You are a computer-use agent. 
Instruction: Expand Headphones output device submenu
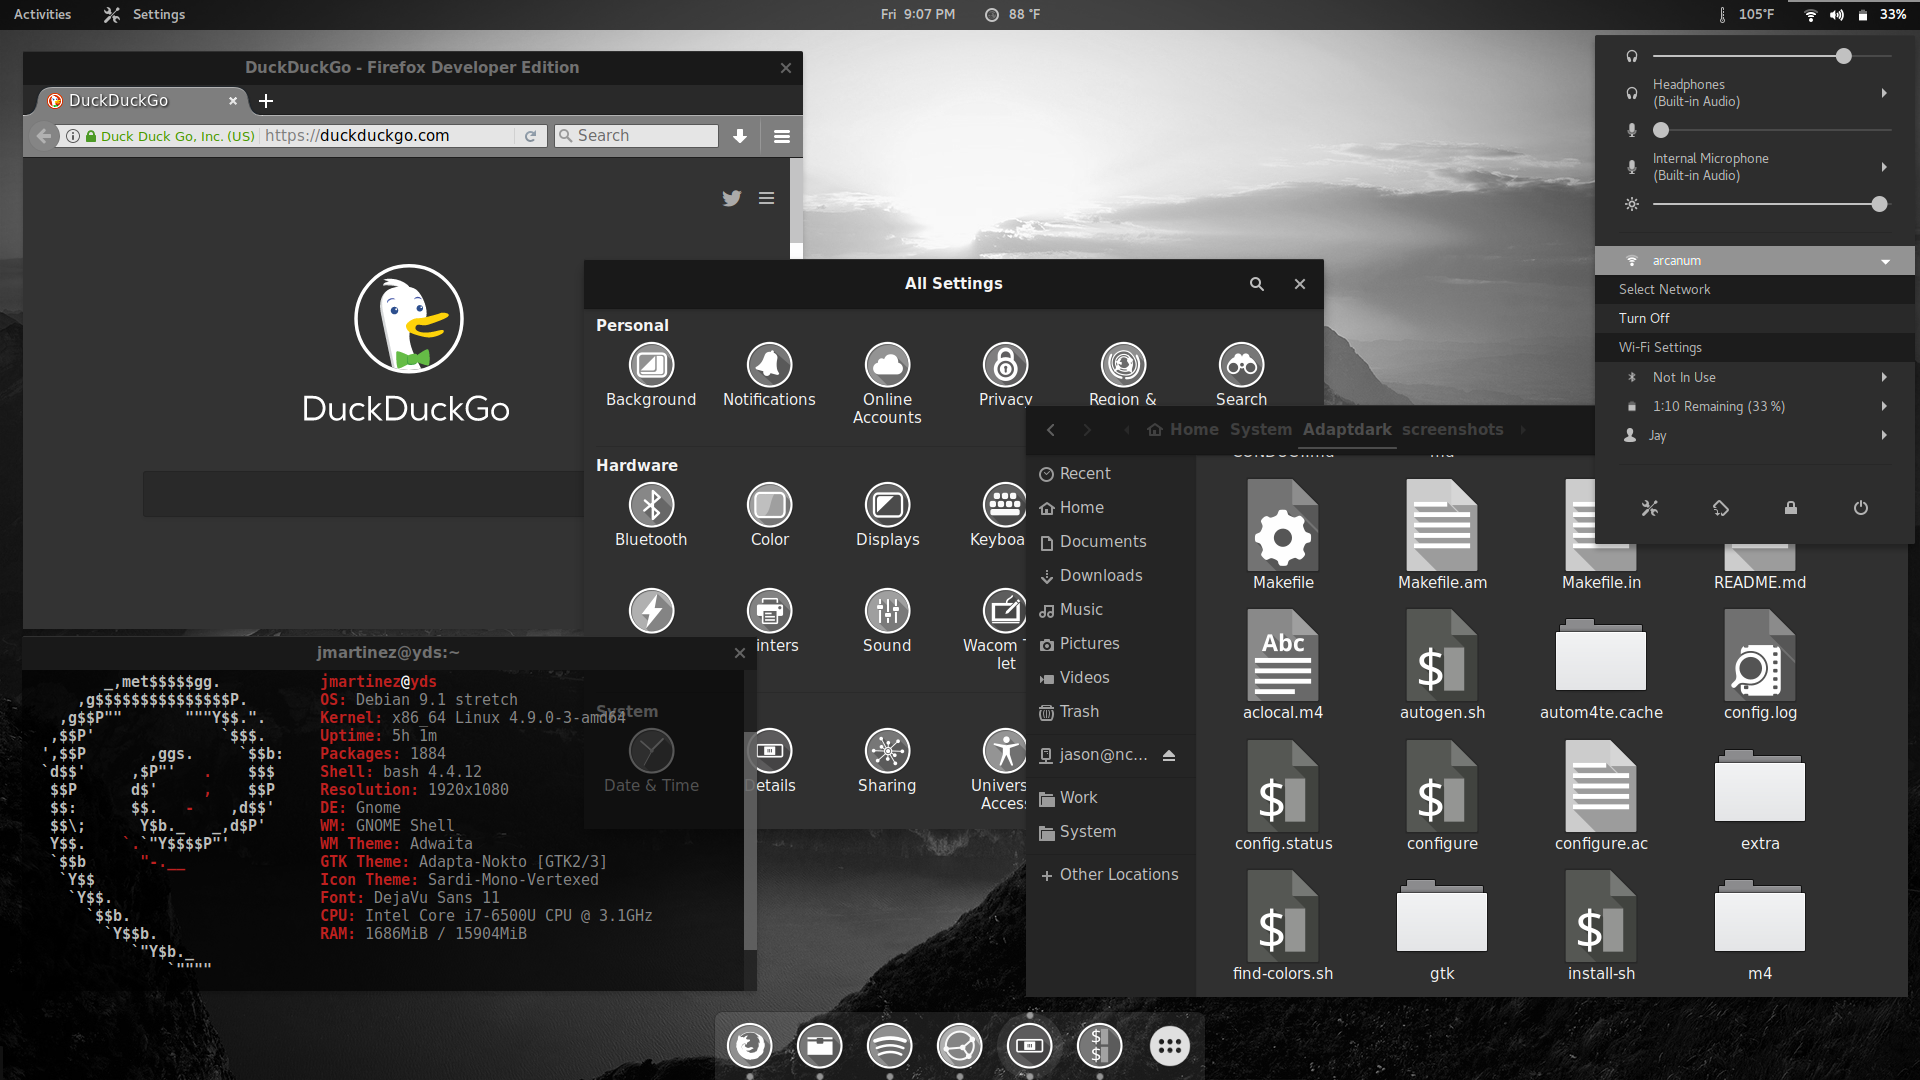point(1884,93)
